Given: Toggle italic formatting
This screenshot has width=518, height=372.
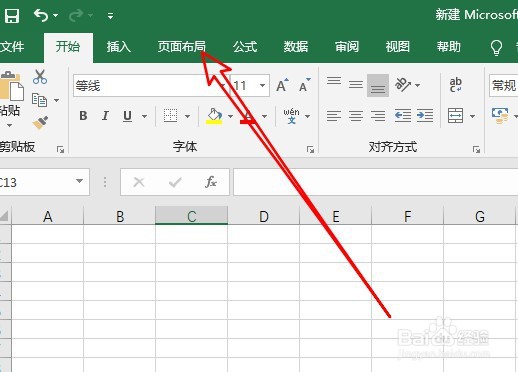Looking at the screenshot, I should pyautogui.click(x=105, y=116).
